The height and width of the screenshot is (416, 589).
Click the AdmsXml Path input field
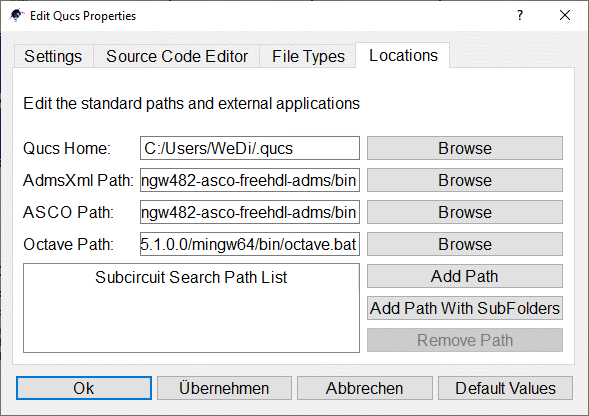250,180
